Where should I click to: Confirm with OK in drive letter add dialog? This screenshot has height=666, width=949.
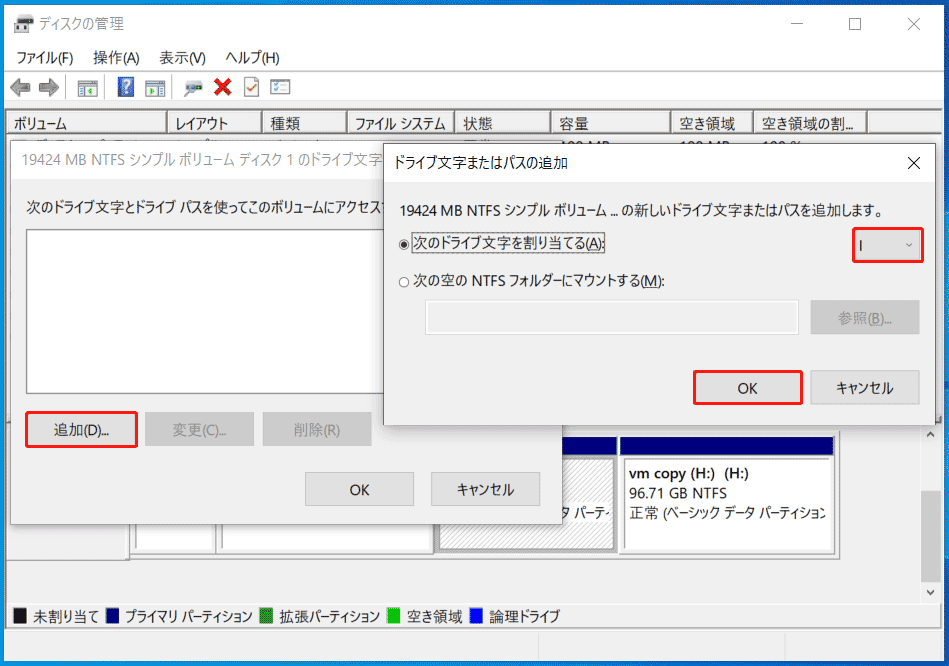747,388
